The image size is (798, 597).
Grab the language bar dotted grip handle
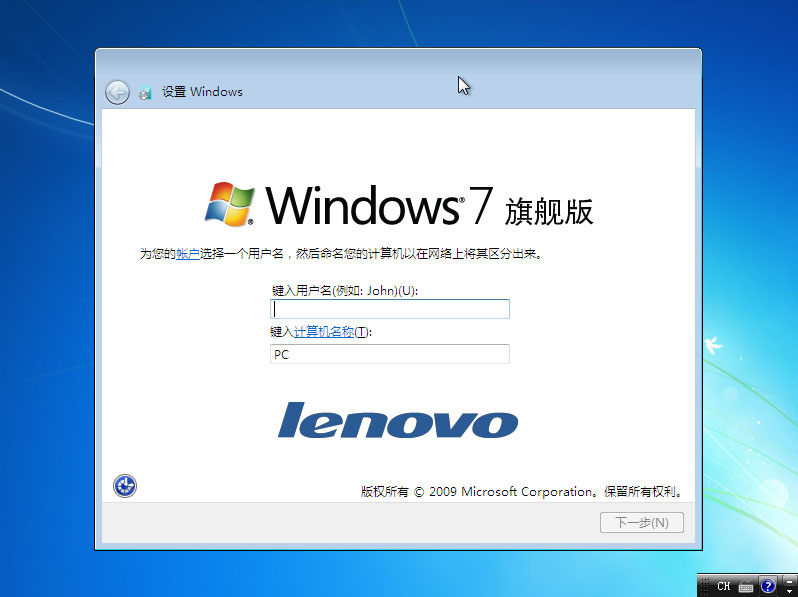pyautogui.click(x=705, y=586)
